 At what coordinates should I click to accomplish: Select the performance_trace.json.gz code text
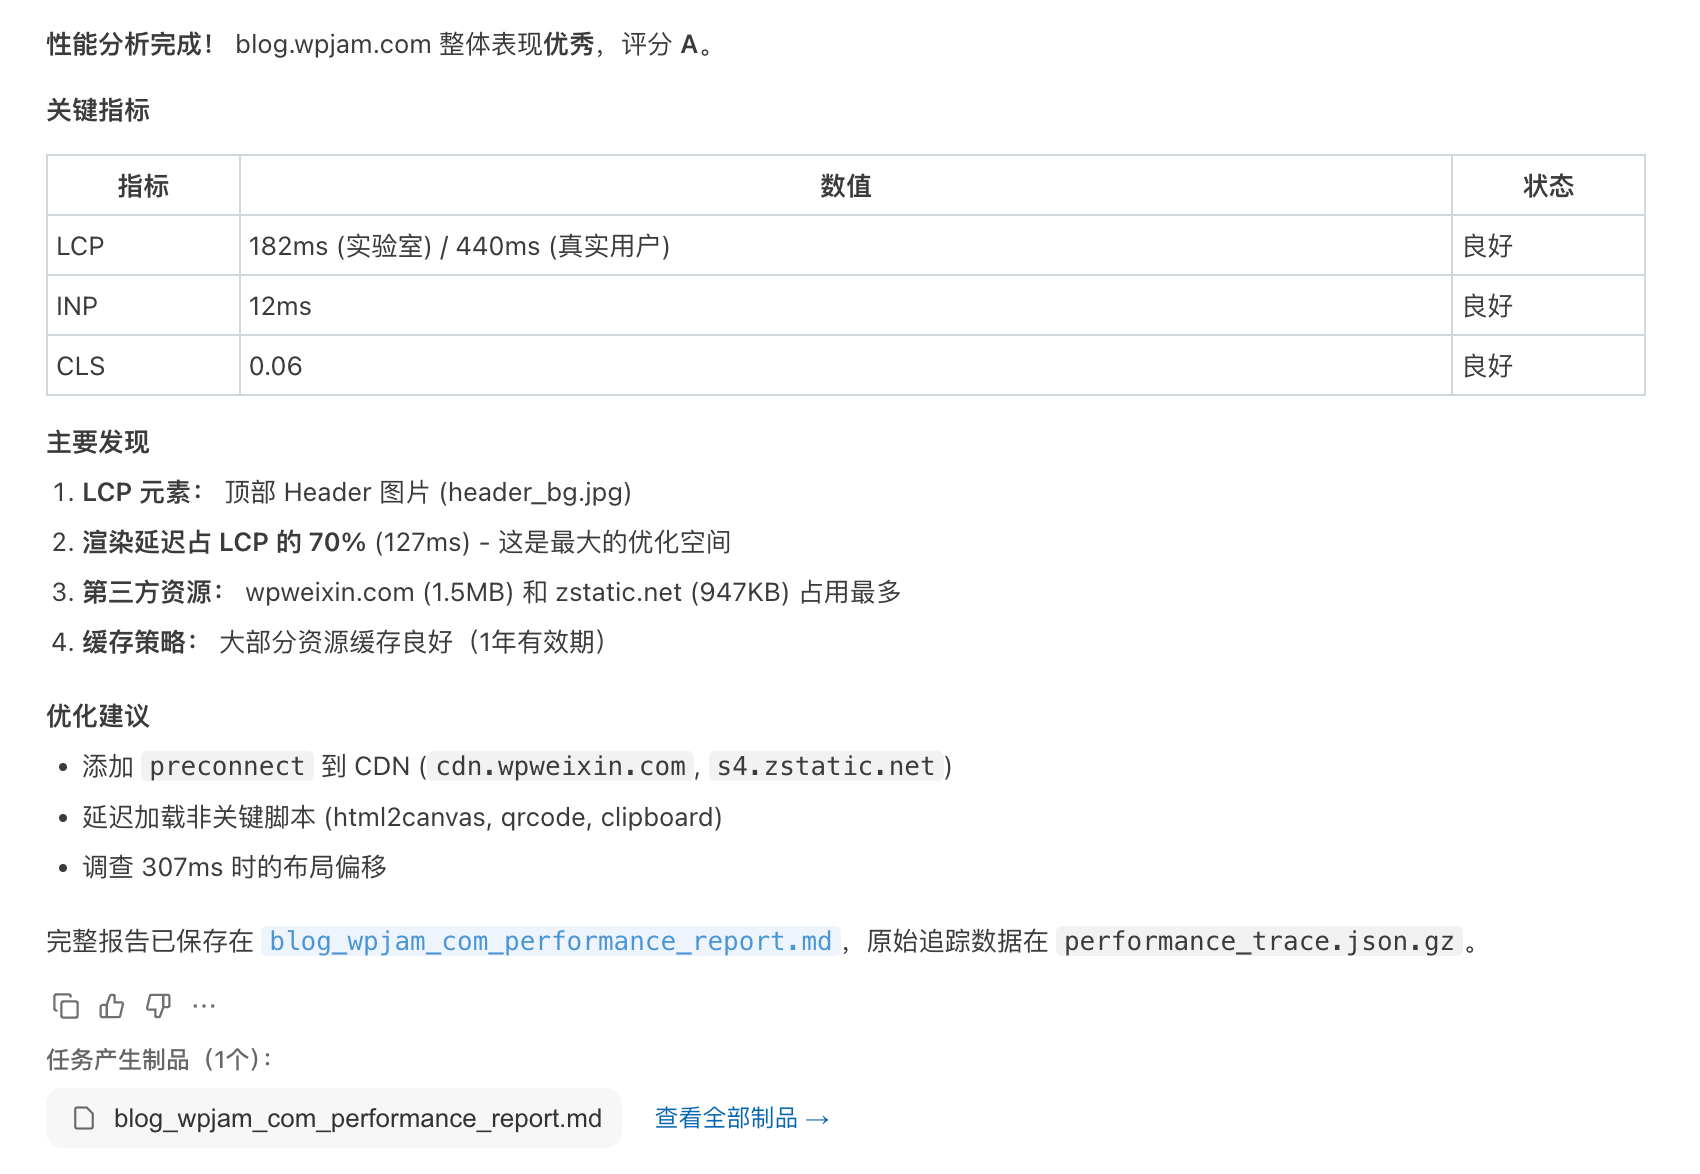(1257, 940)
